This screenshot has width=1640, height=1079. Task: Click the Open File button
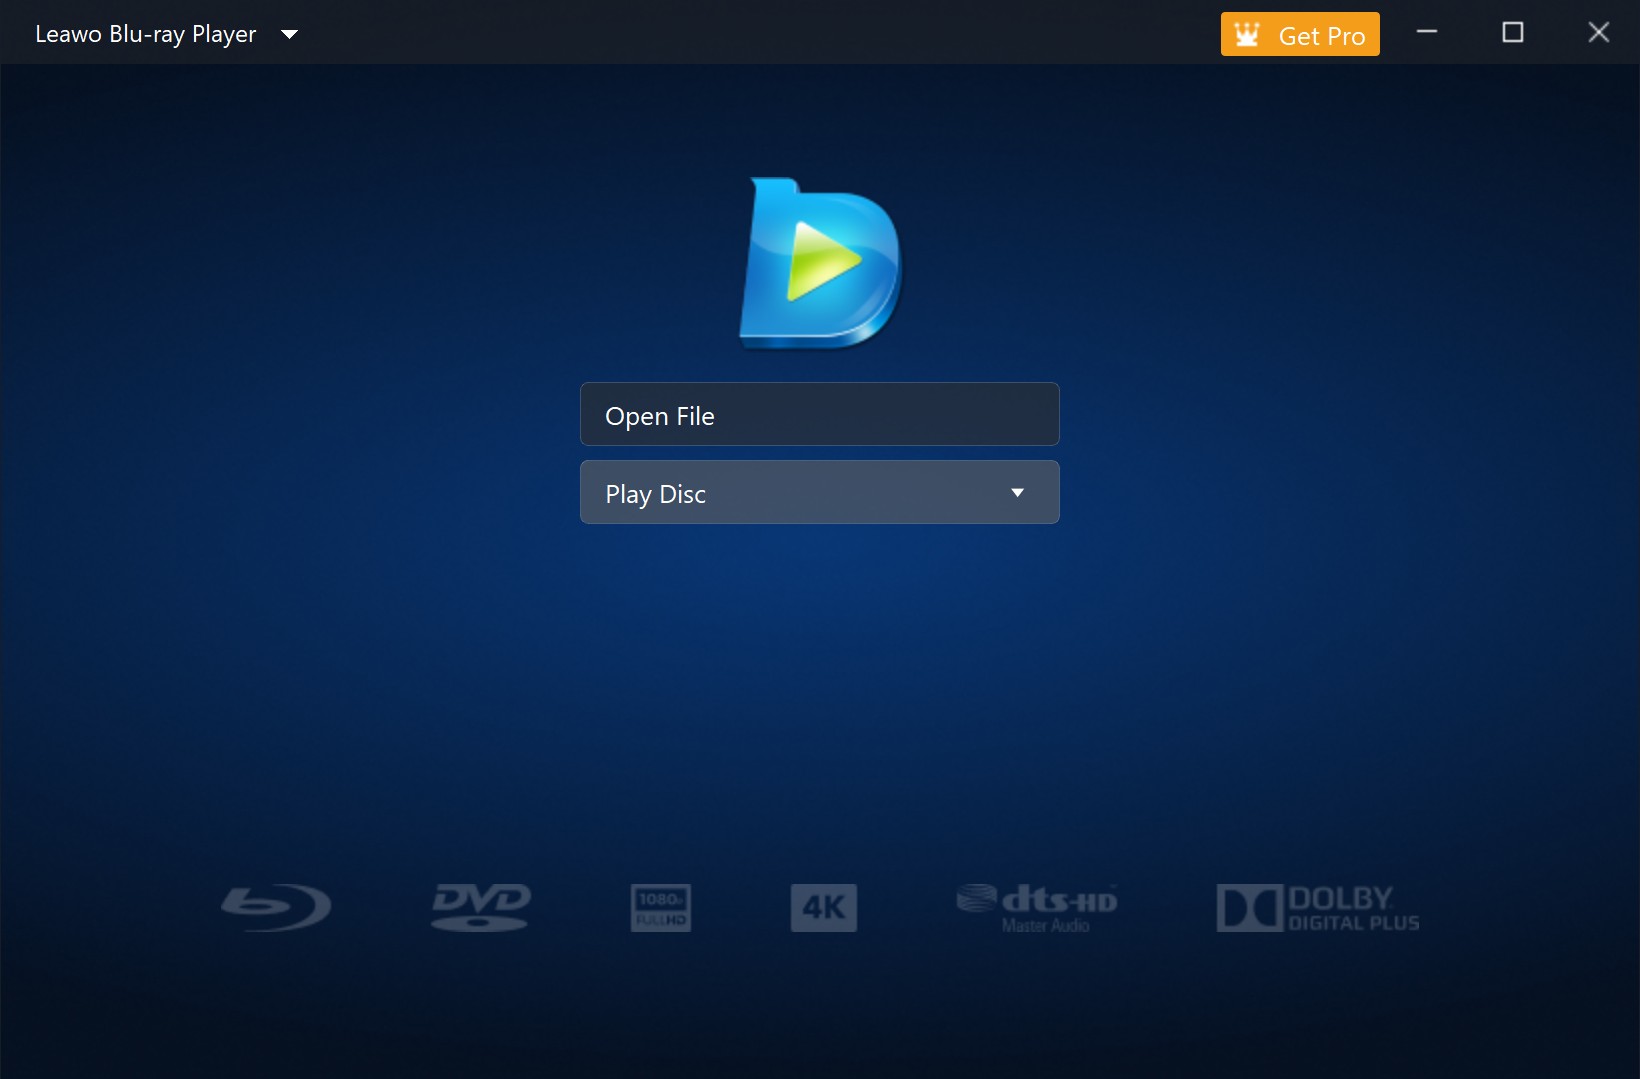click(x=820, y=414)
